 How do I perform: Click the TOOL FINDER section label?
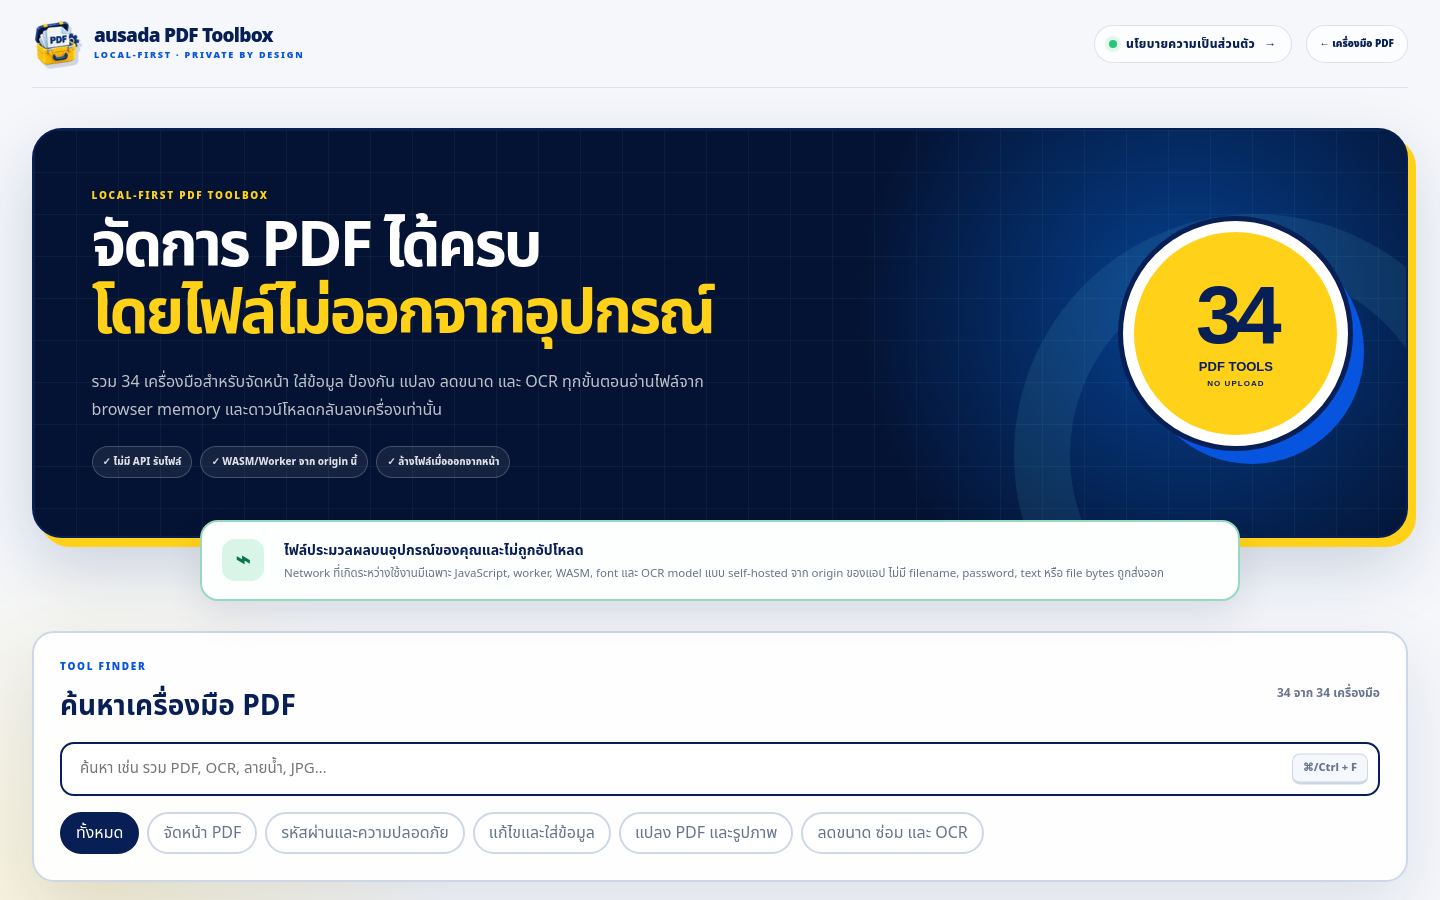tap(103, 666)
